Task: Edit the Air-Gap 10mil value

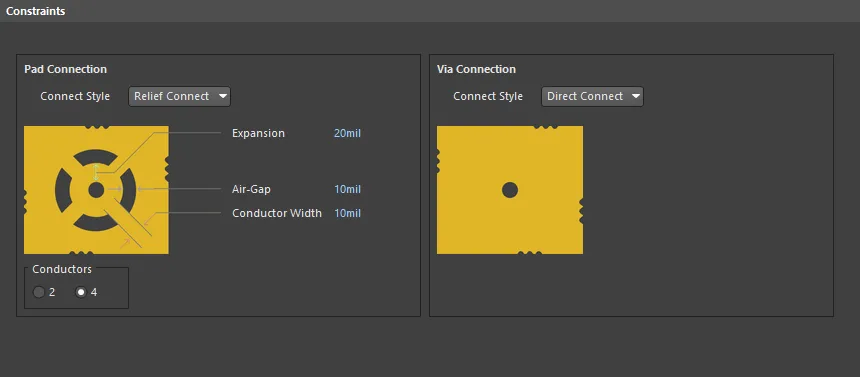Action: click(x=347, y=189)
